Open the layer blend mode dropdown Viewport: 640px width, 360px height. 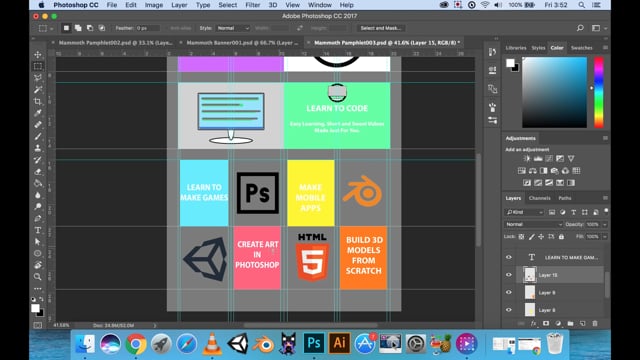pos(534,224)
